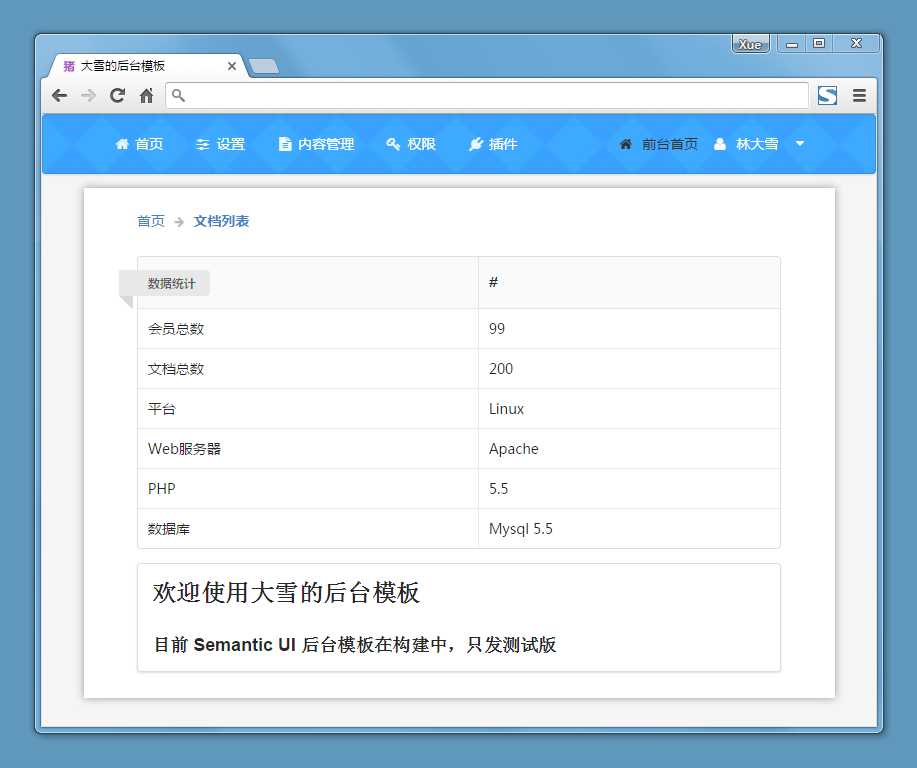Click the Semantic UI 后台模板 notice text
Image resolution: width=917 pixels, height=768 pixels.
coord(355,645)
